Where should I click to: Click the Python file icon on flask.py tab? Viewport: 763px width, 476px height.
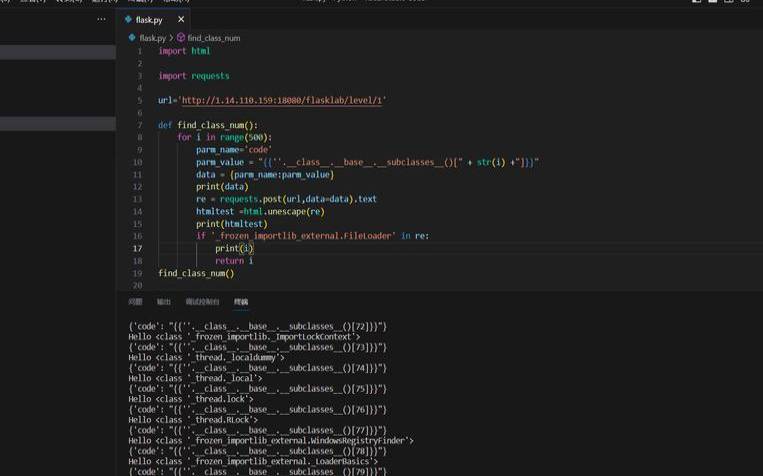[128, 19]
